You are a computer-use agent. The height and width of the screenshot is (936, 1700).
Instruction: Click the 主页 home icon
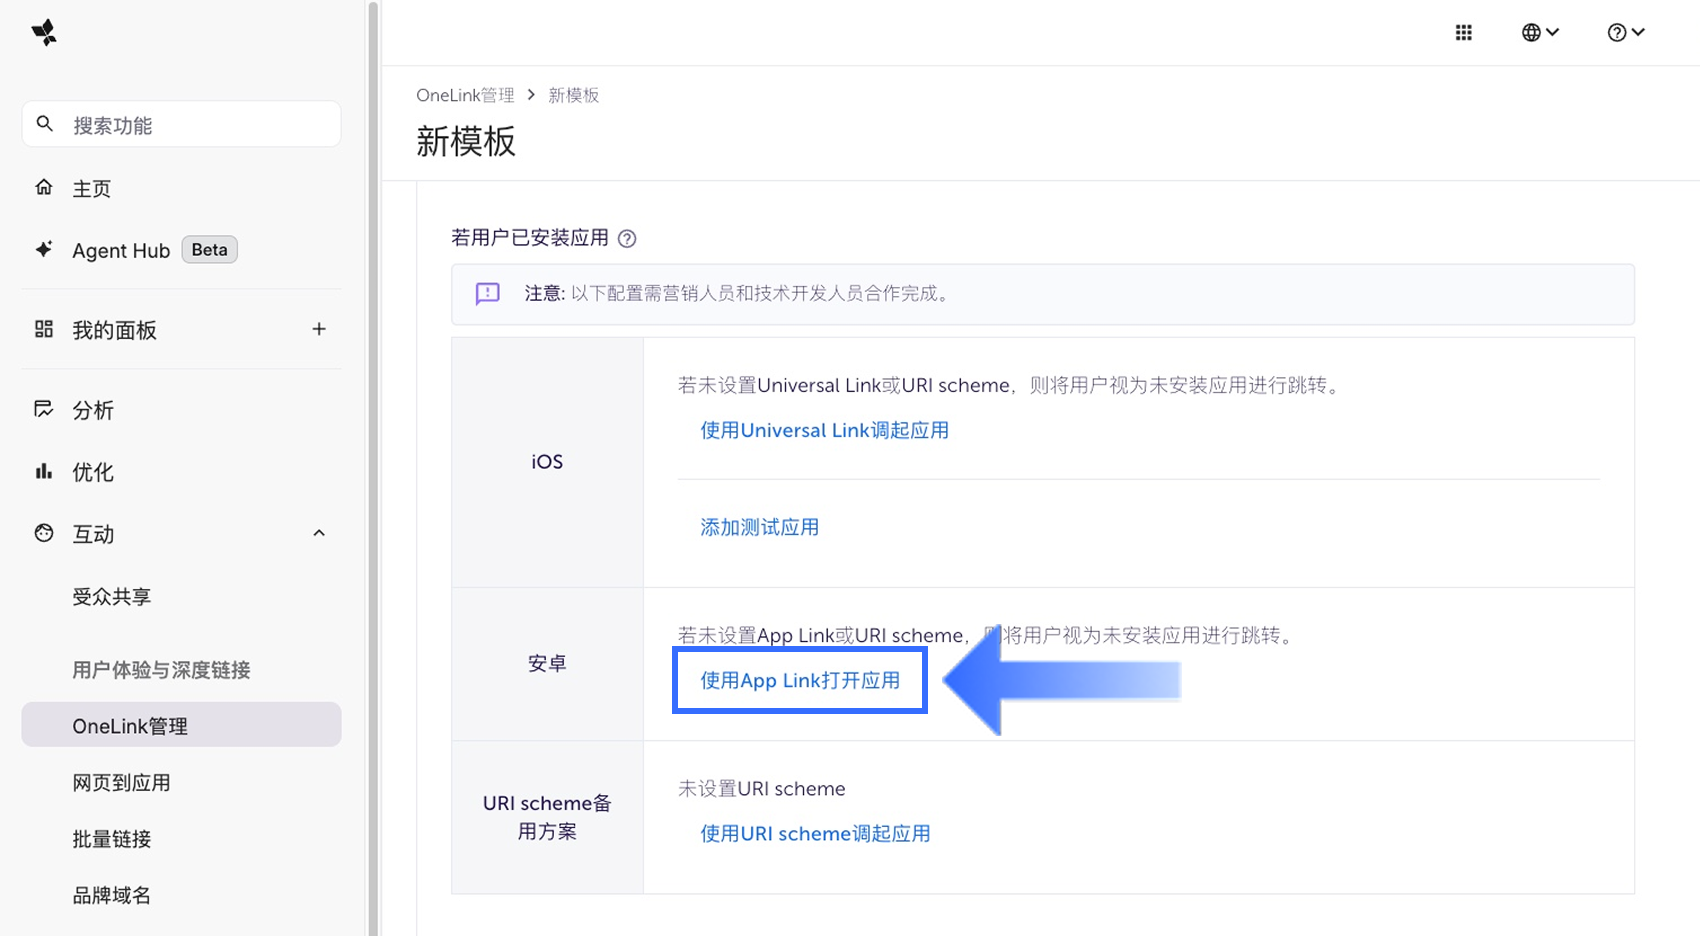44,188
